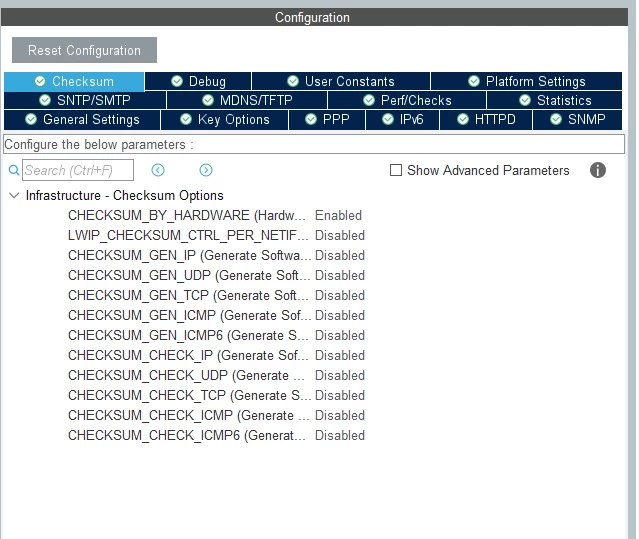Select the Key Options tab
The height and width of the screenshot is (539, 639).
[x=225, y=119]
